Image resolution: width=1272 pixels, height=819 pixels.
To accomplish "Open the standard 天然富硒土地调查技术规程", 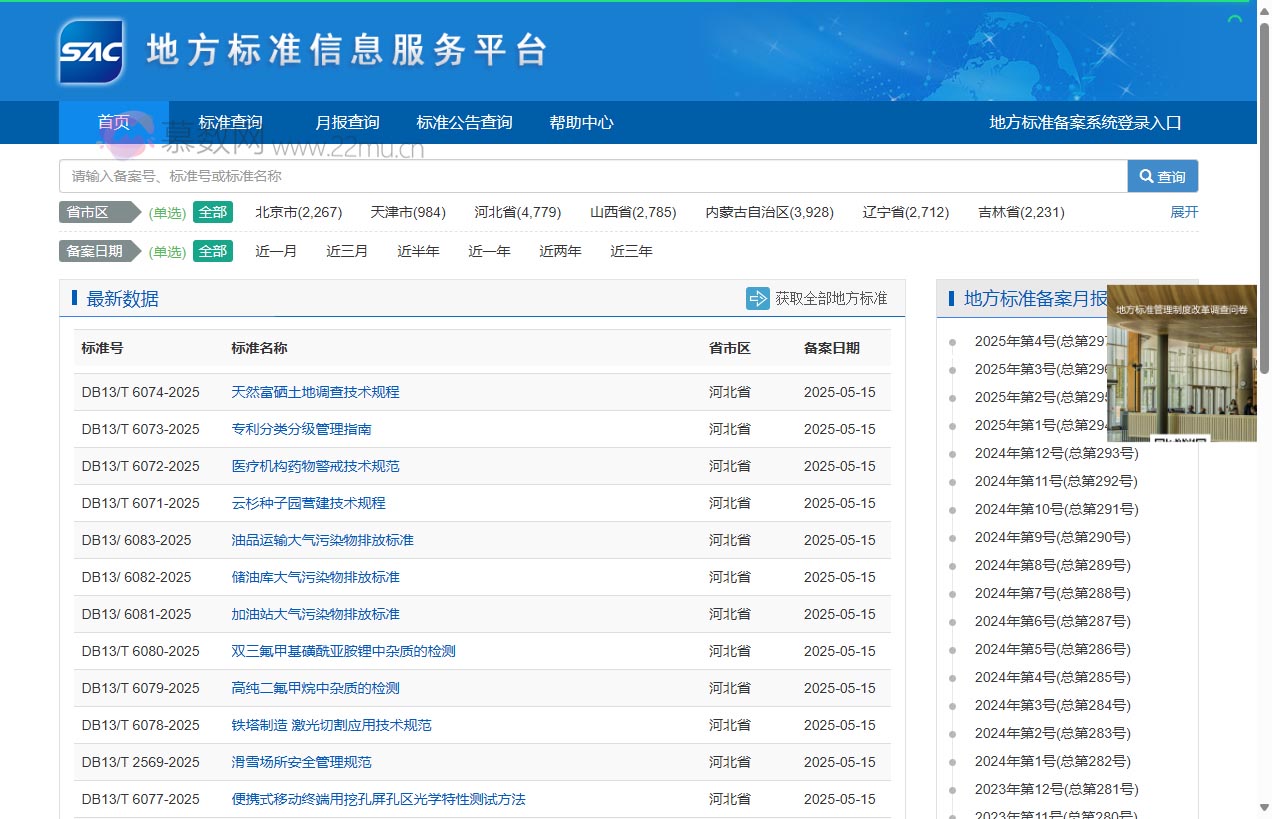I will (315, 392).
